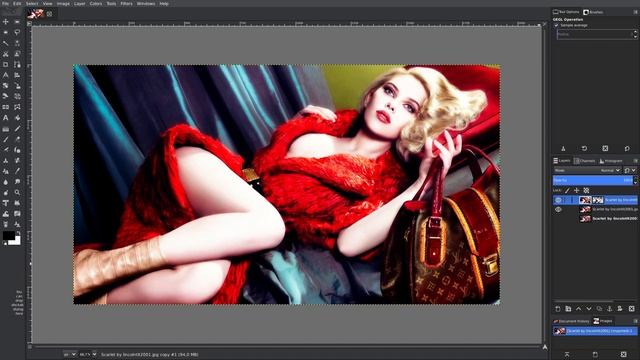
Task: Open the layer Mode dropdown
Action: pyautogui.click(x=588, y=170)
